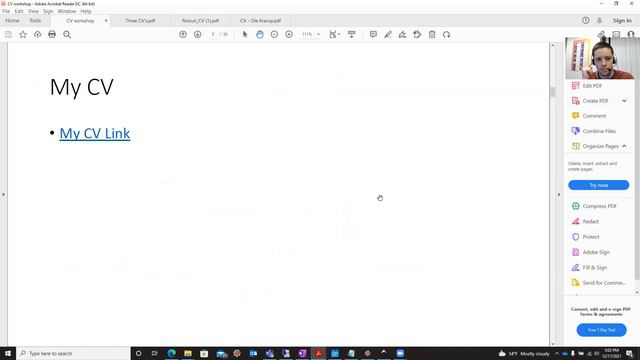Open the Help menu
Image resolution: width=640 pixels, height=360 pixels.
tap(86, 11)
